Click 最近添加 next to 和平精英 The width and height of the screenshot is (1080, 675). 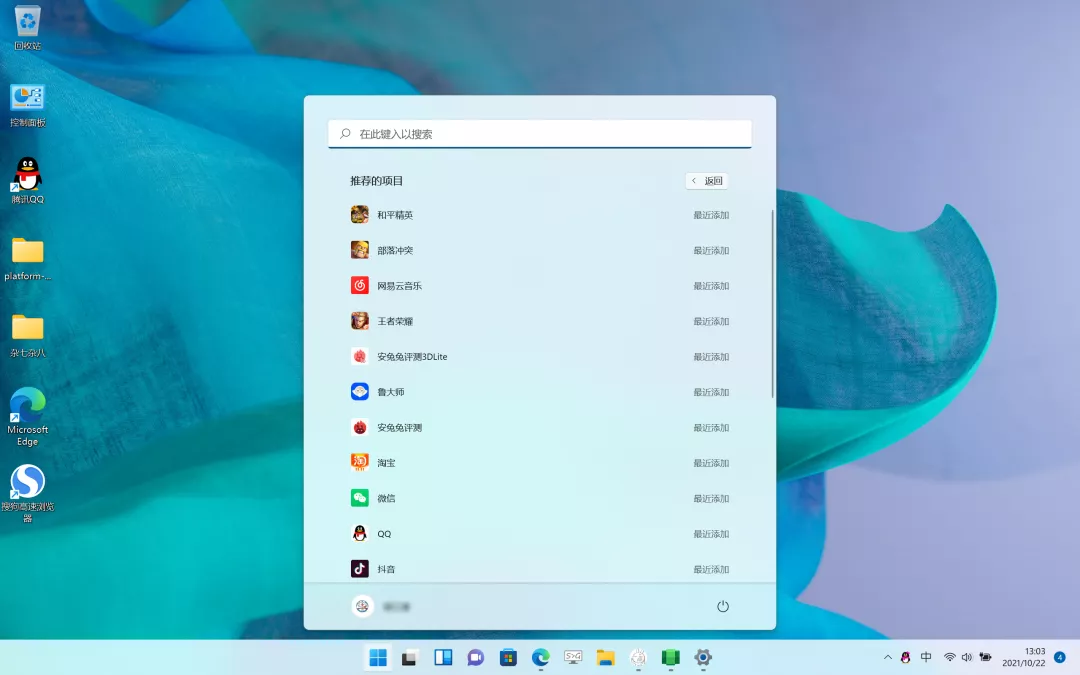712,215
